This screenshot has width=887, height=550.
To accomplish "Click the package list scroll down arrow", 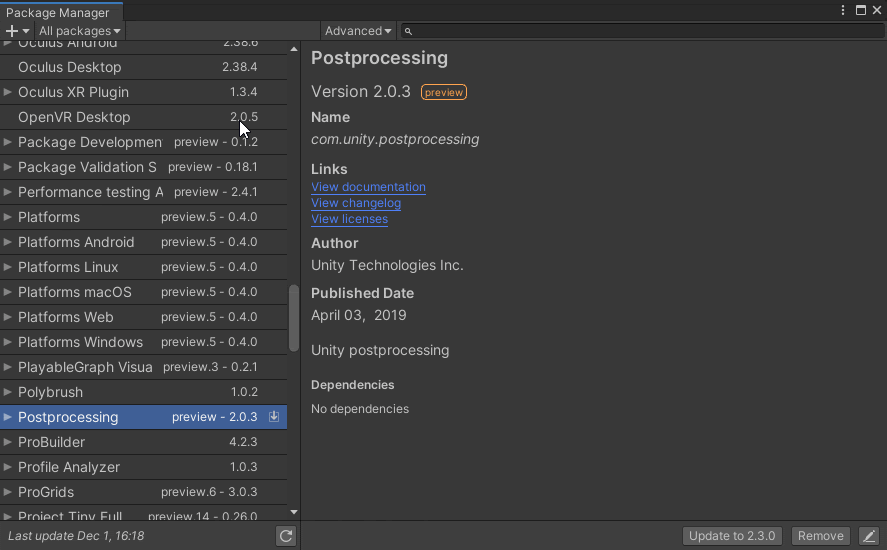I will click(294, 512).
